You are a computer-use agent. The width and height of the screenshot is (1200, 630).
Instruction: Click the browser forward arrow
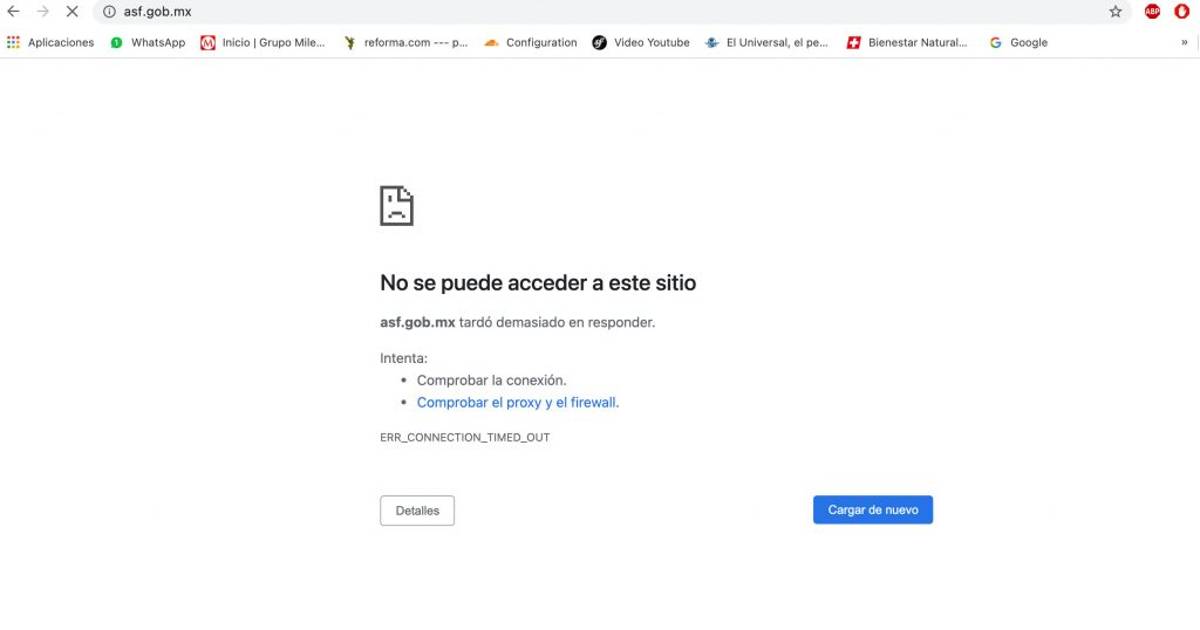coord(42,12)
